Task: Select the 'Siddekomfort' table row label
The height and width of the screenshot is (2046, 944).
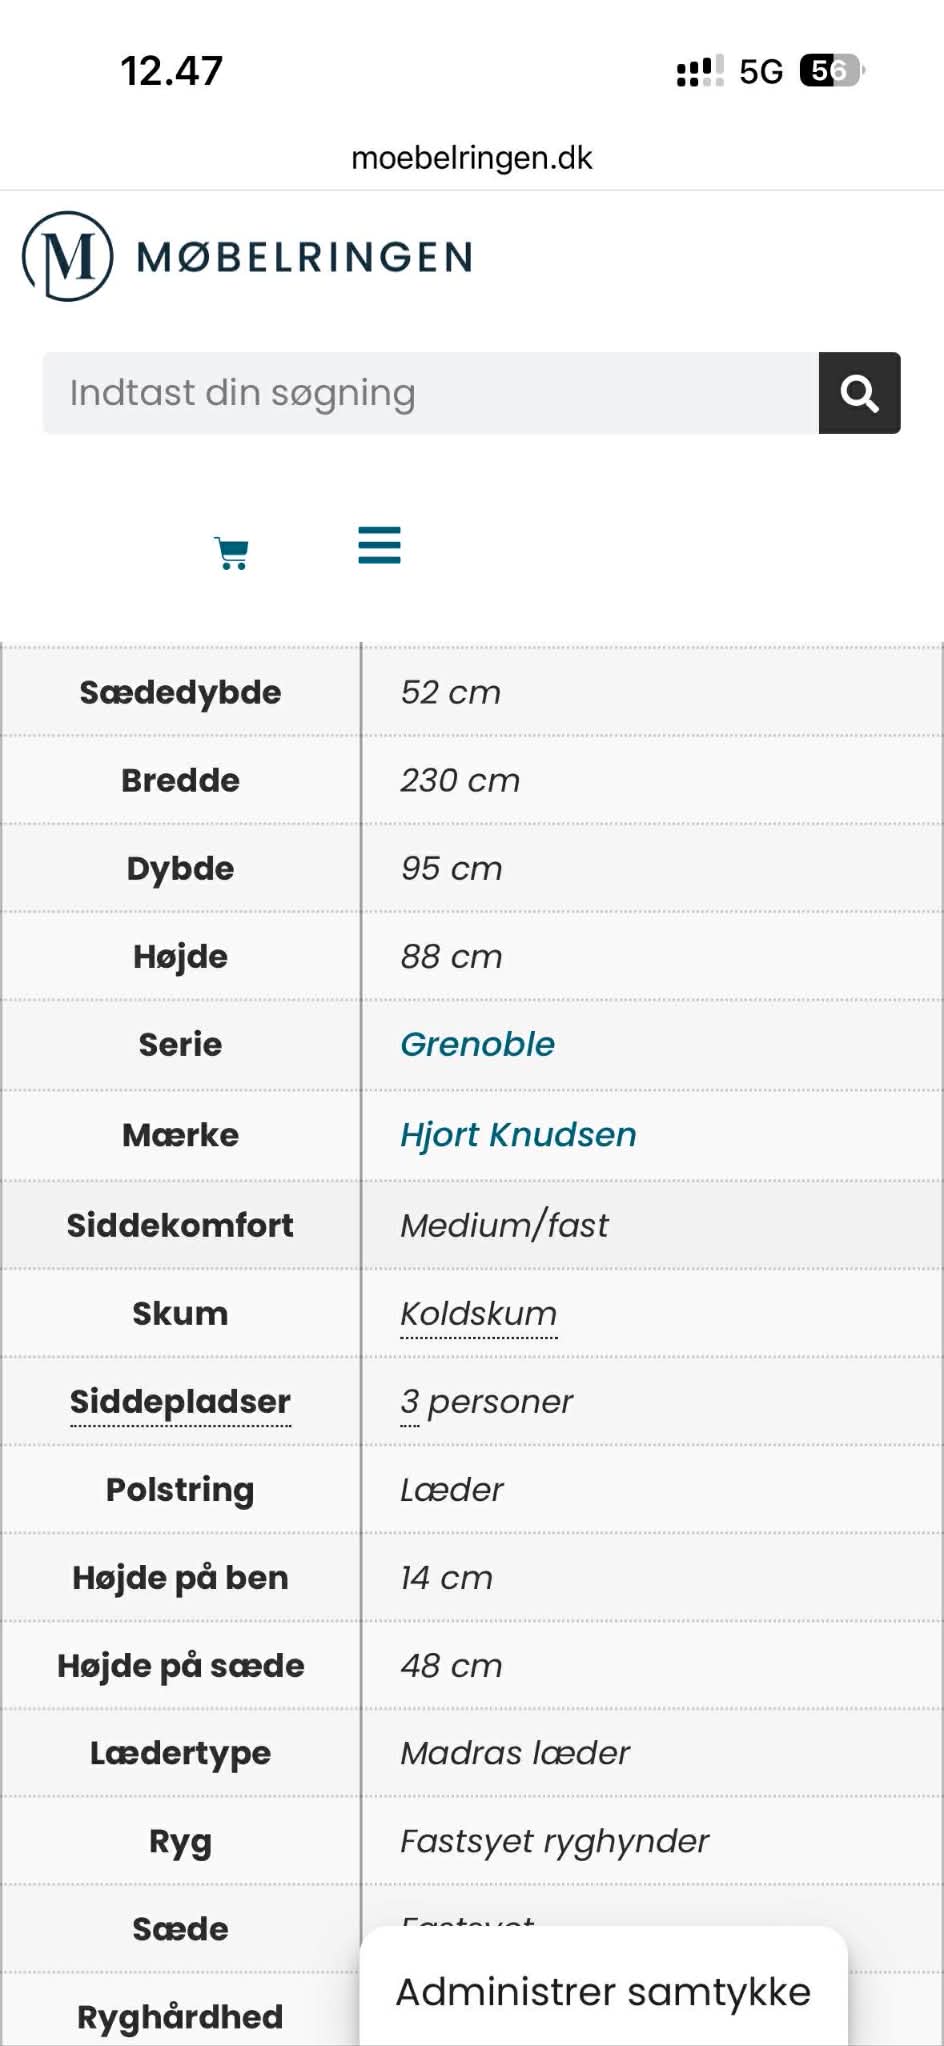Action: [180, 1225]
